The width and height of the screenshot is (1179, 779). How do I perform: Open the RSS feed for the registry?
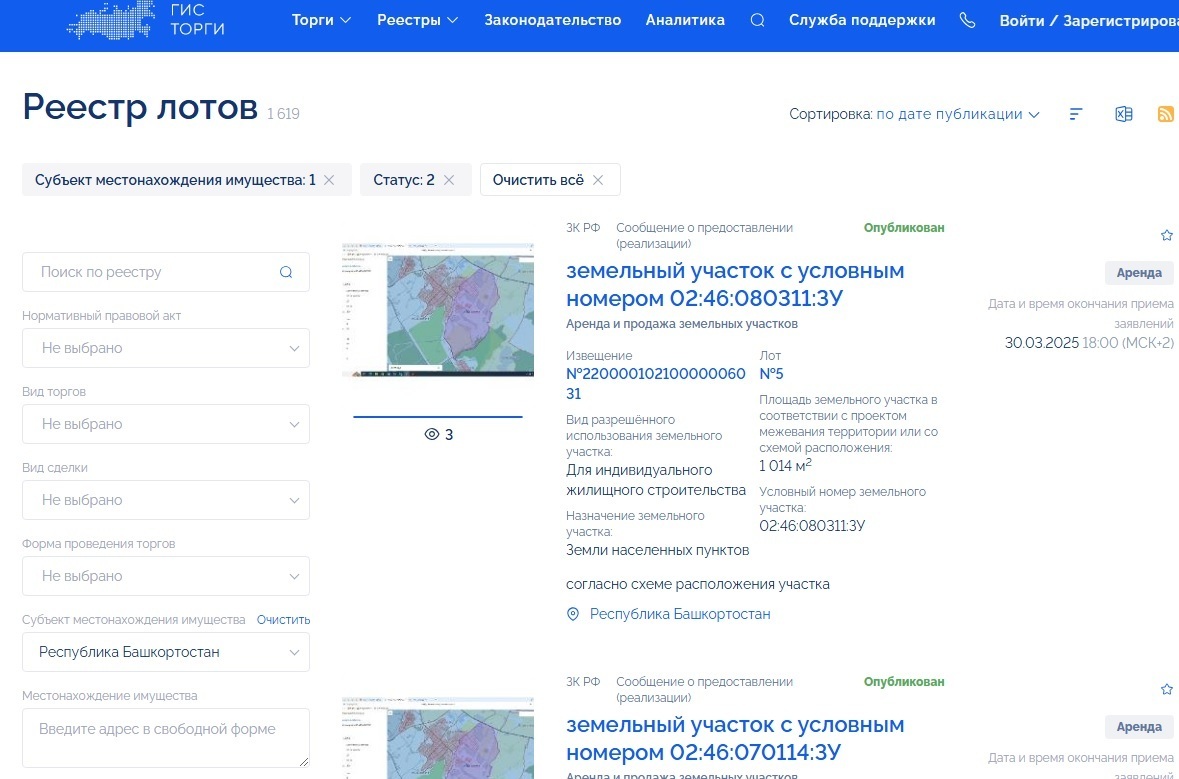[x=1166, y=114]
